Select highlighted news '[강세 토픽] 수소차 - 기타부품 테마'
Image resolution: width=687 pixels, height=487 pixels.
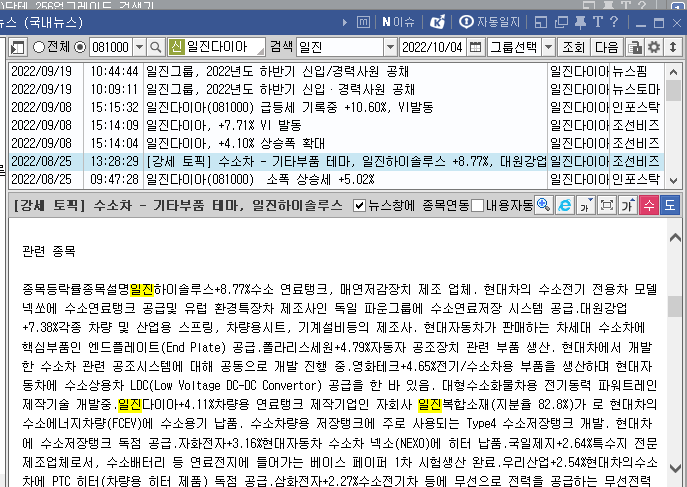coord(336,162)
